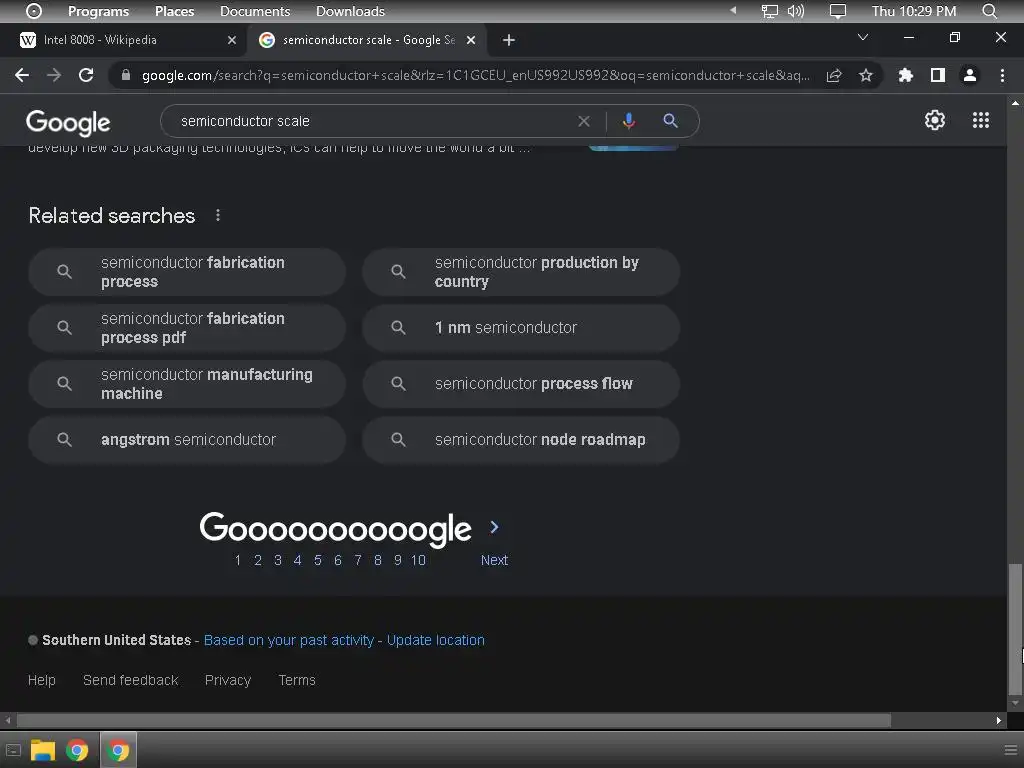Search semiconductor fabrication process pdf
Viewport: 1024px width, 768px height.
click(187, 328)
